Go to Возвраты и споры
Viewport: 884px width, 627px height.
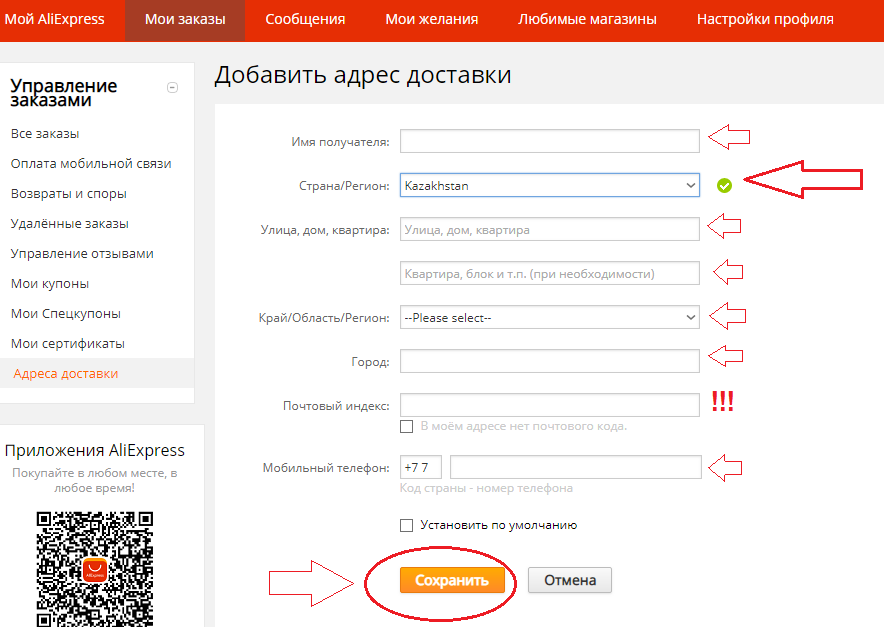tap(69, 193)
